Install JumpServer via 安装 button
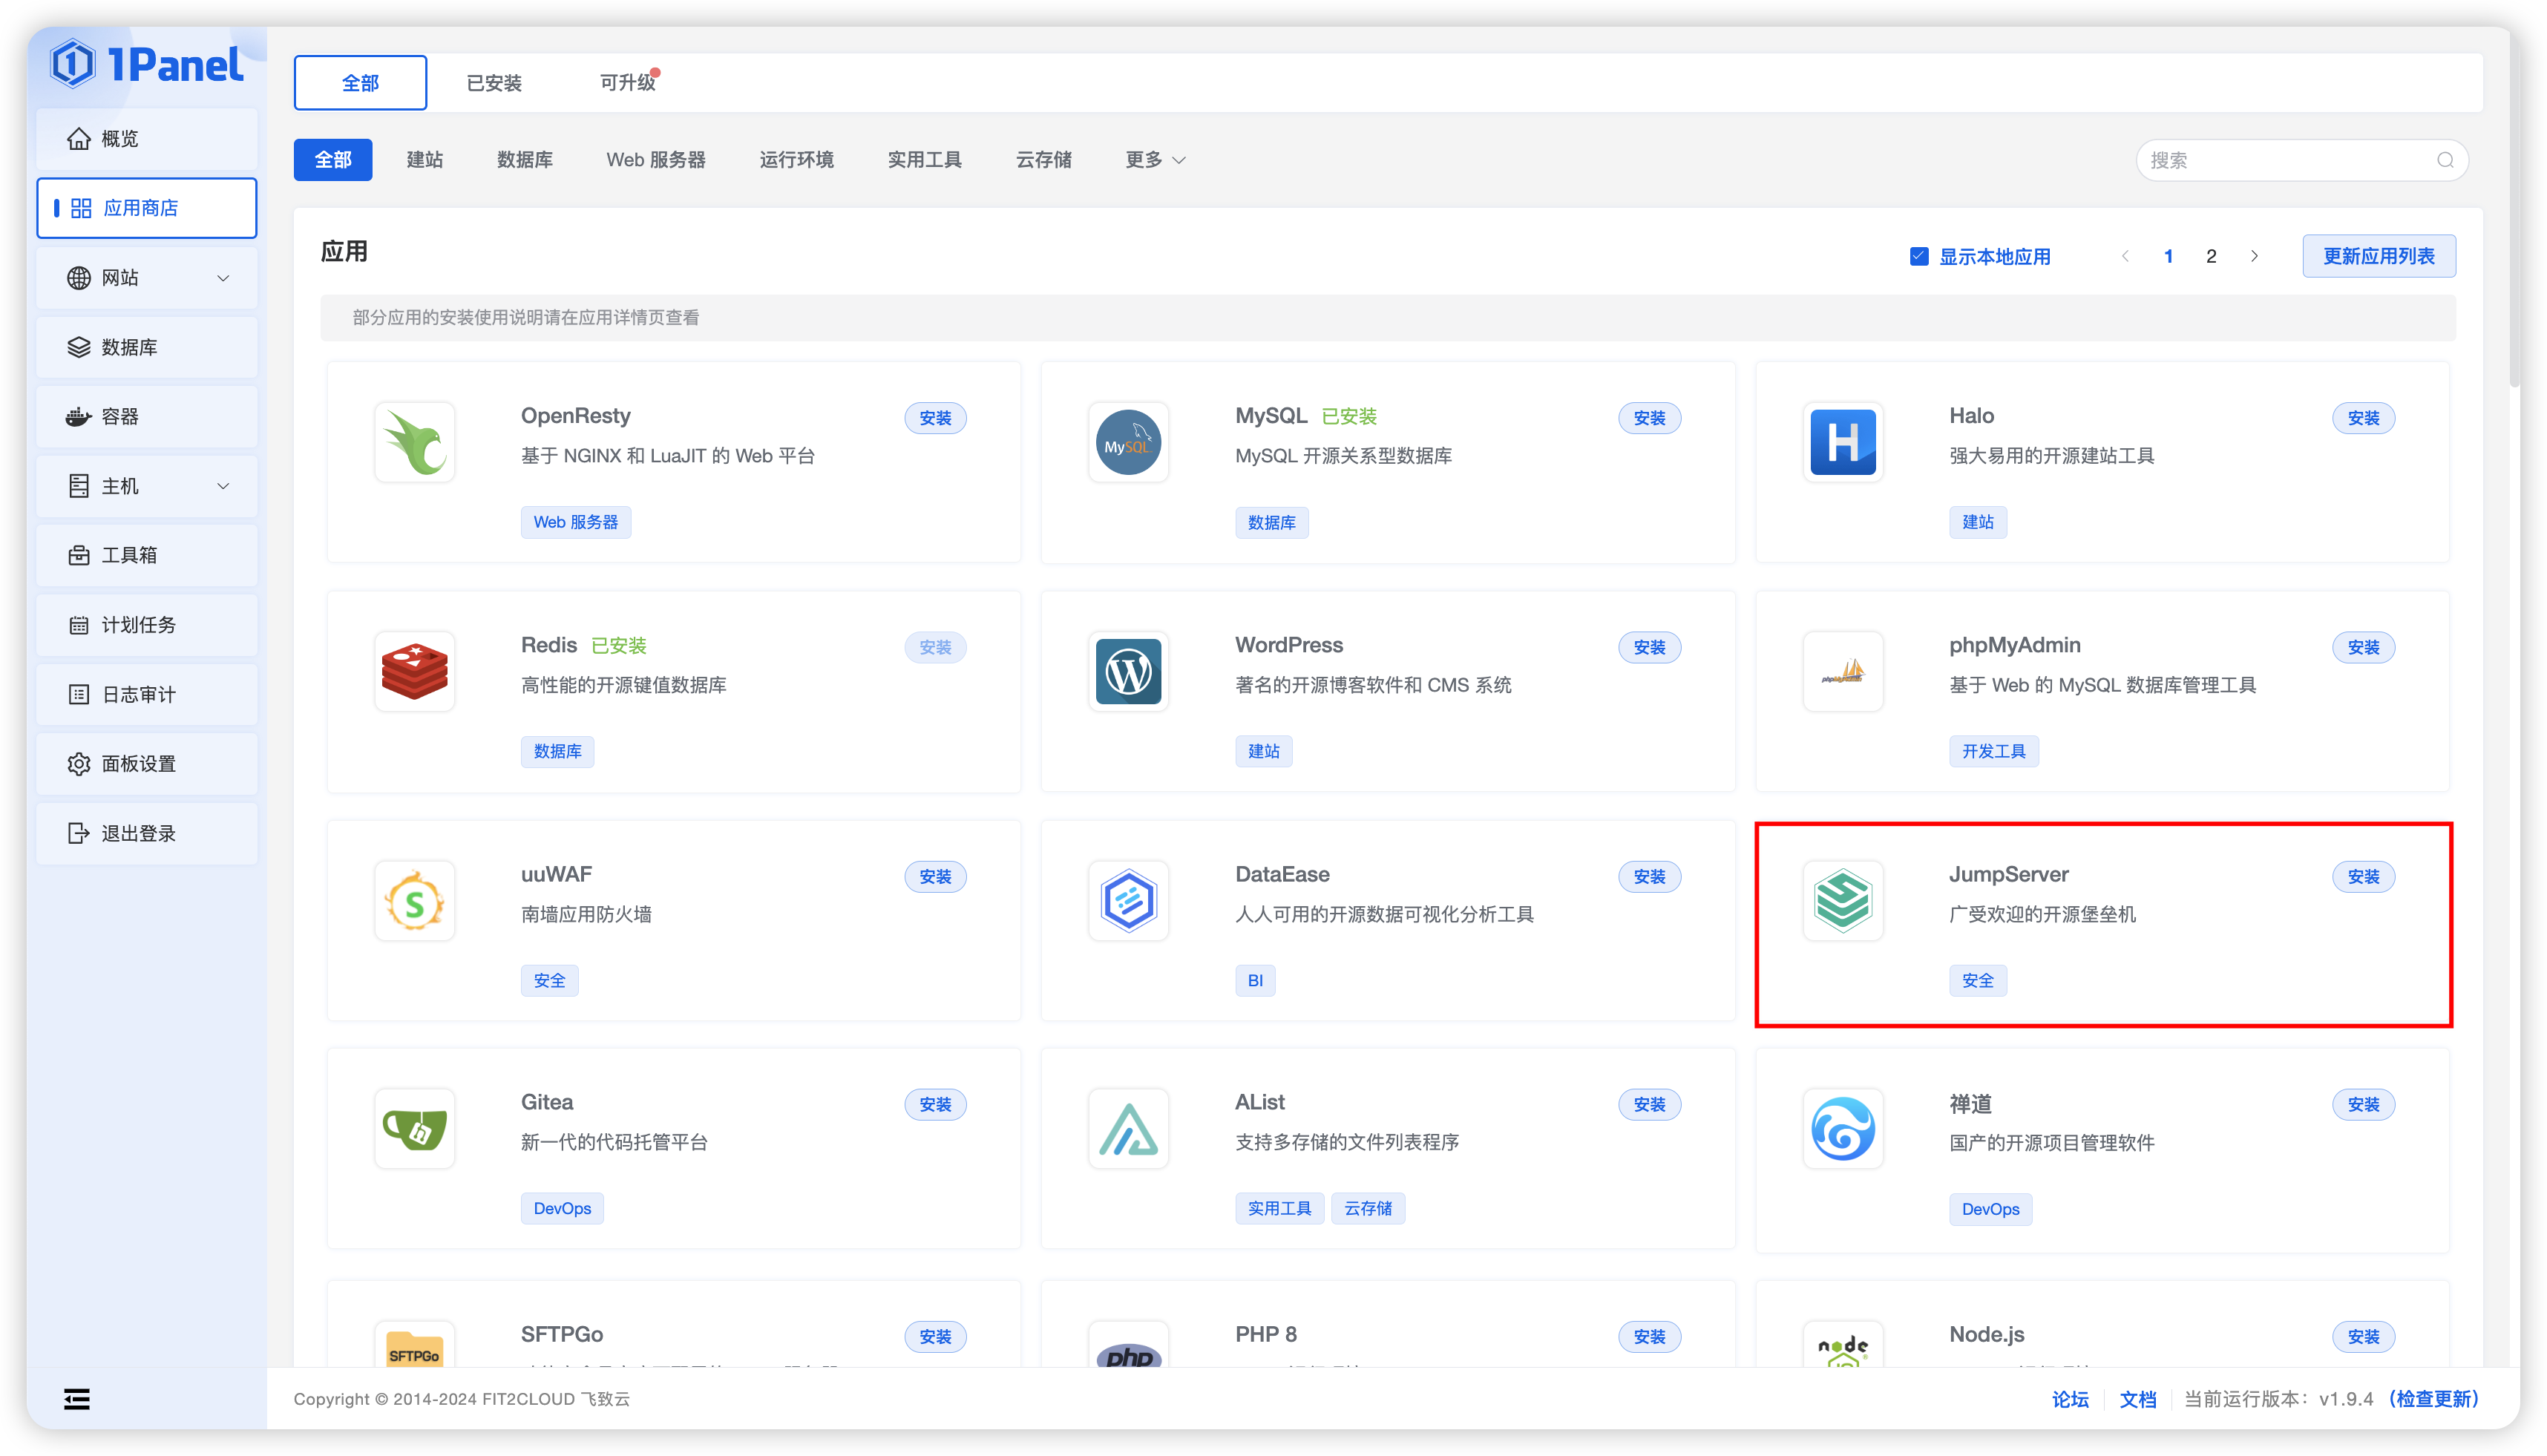 point(2363,877)
